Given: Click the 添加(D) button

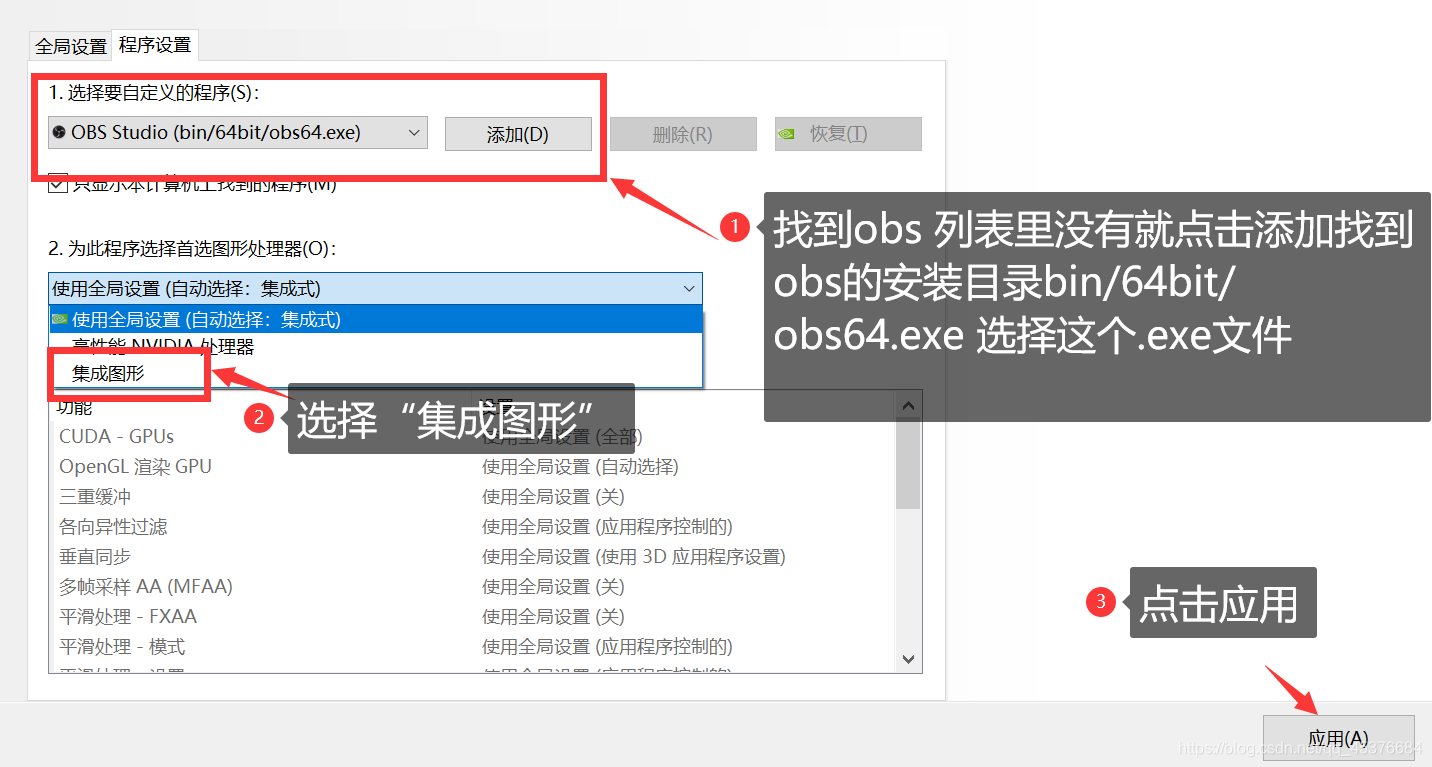Looking at the screenshot, I should pyautogui.click(x=518, y=134).
